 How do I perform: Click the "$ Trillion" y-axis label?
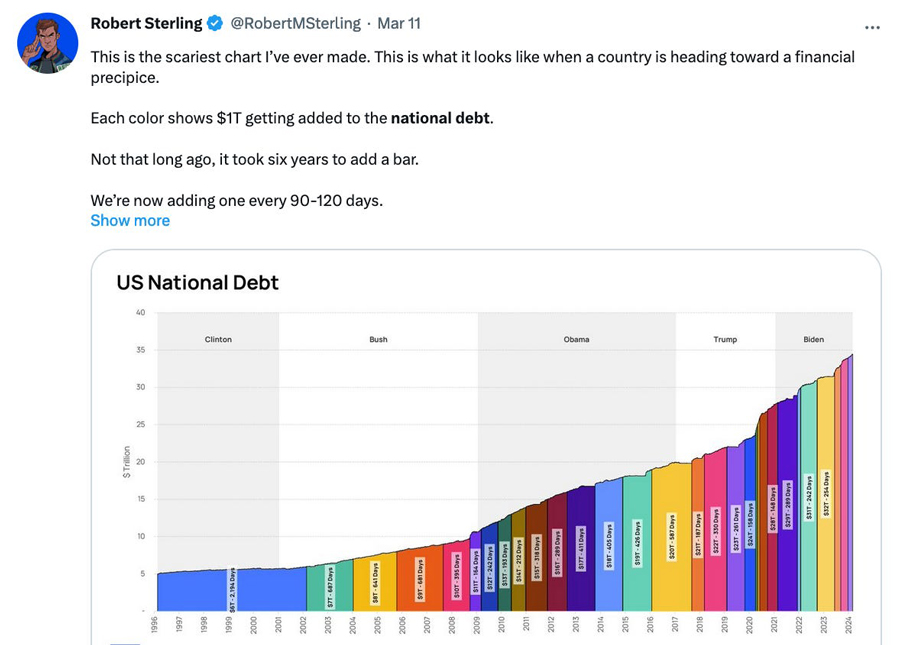pos(127,461)
